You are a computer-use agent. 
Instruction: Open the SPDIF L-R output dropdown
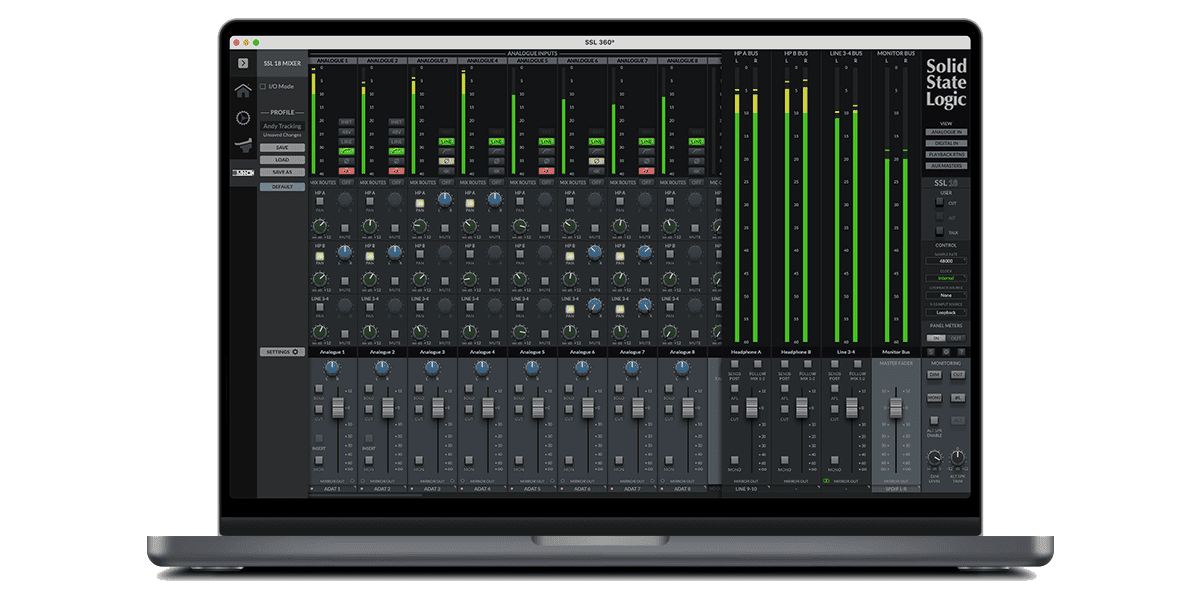[x=896, y=489]
